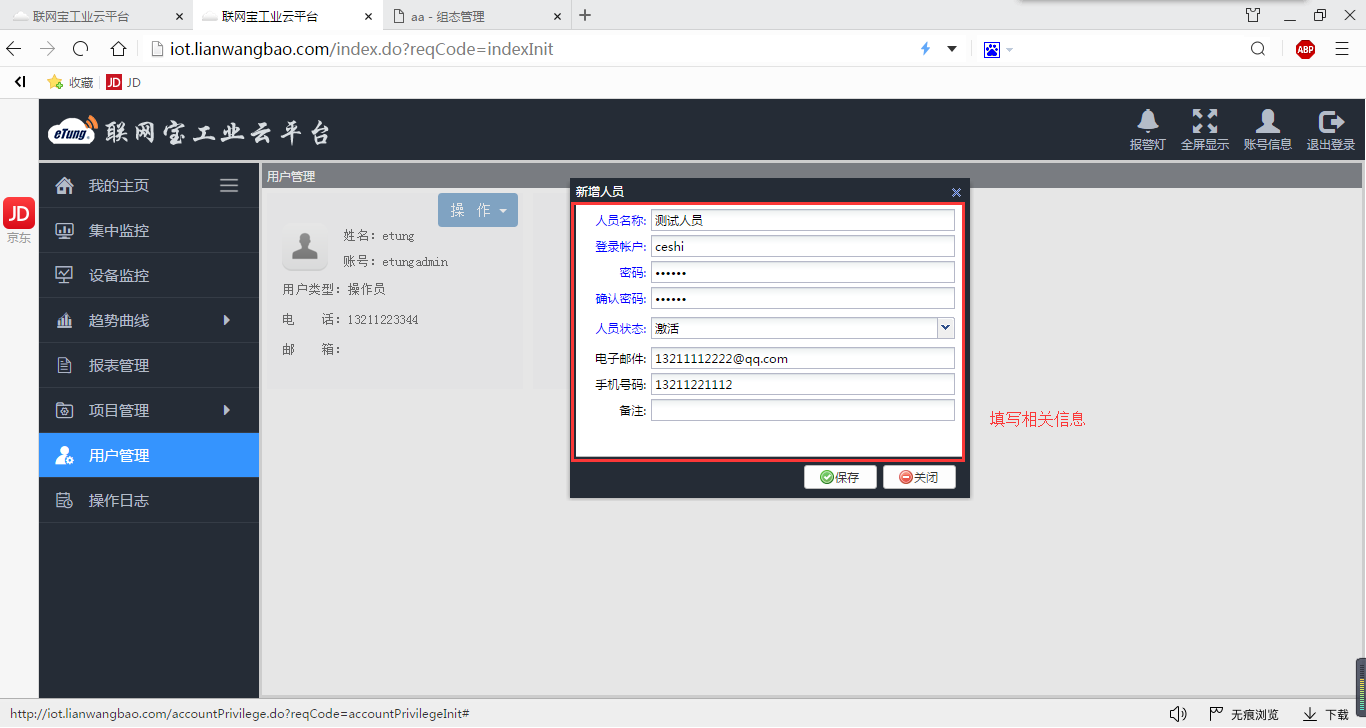Click the volume speaker icon in status bar
The image size is (1366, 728).
point(1178,714)
